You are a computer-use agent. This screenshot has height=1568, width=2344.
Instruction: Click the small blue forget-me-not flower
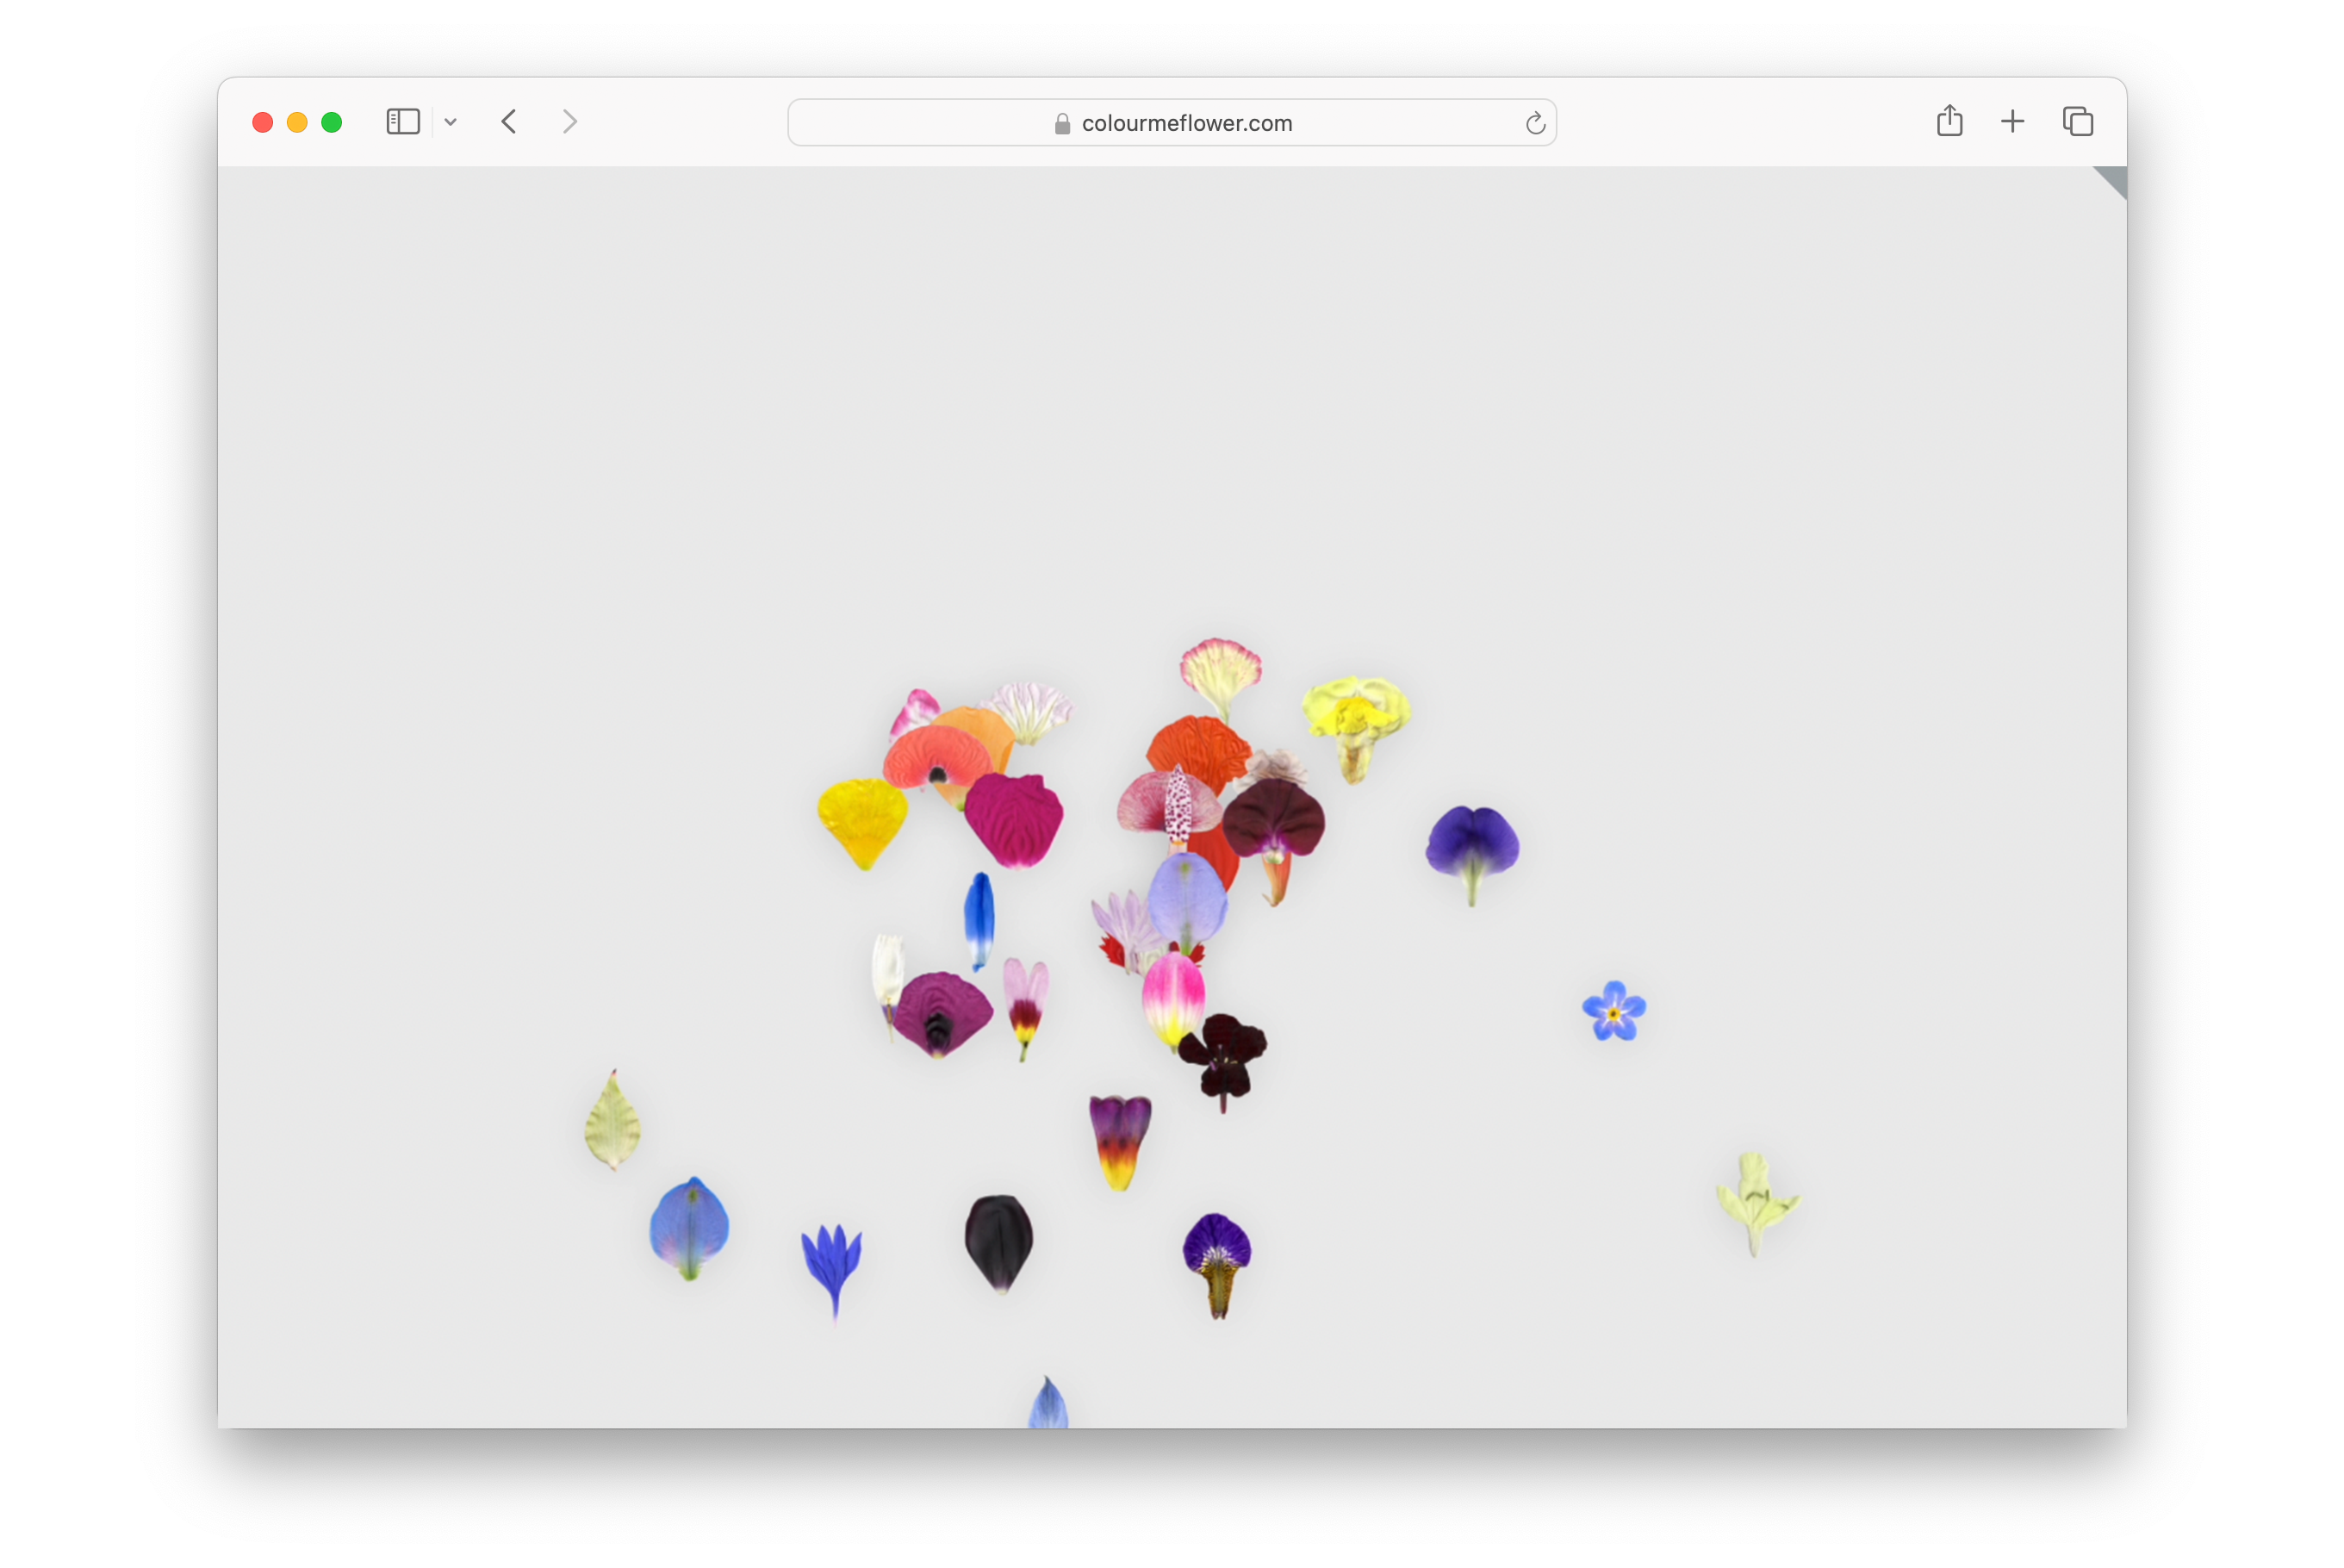point(1613,1012)
